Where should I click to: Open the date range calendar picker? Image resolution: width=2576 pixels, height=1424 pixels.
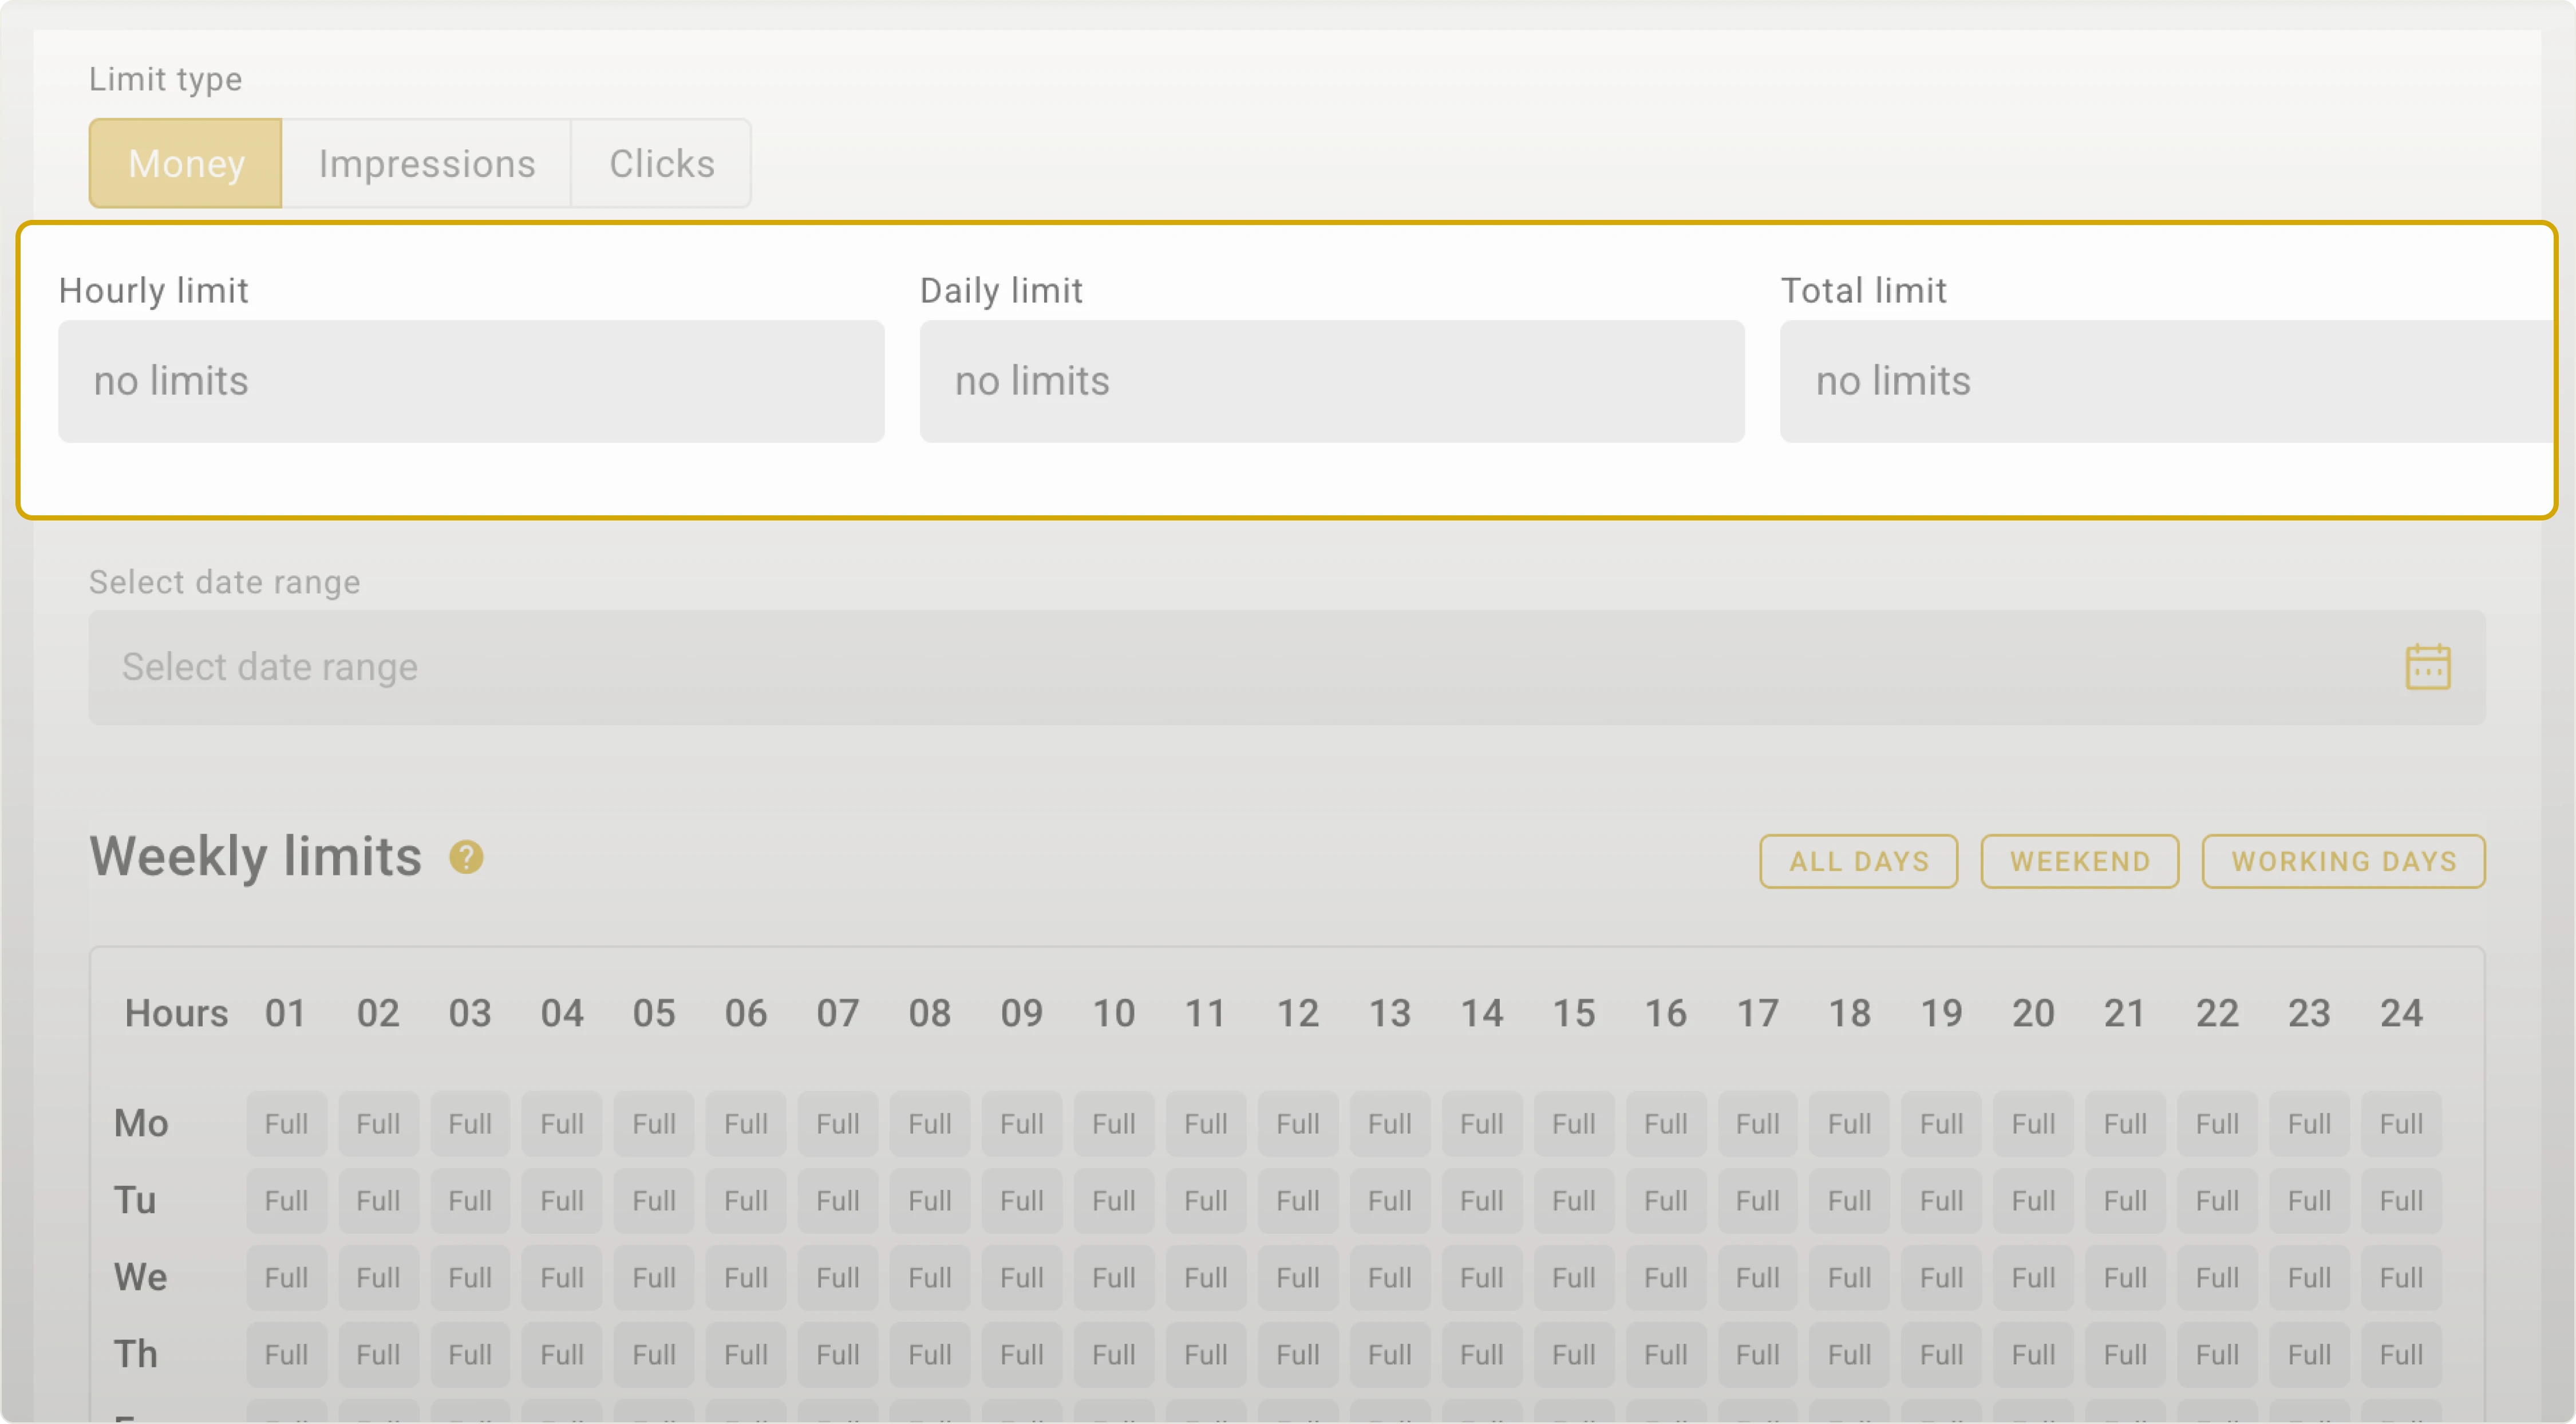(2430, 666)
